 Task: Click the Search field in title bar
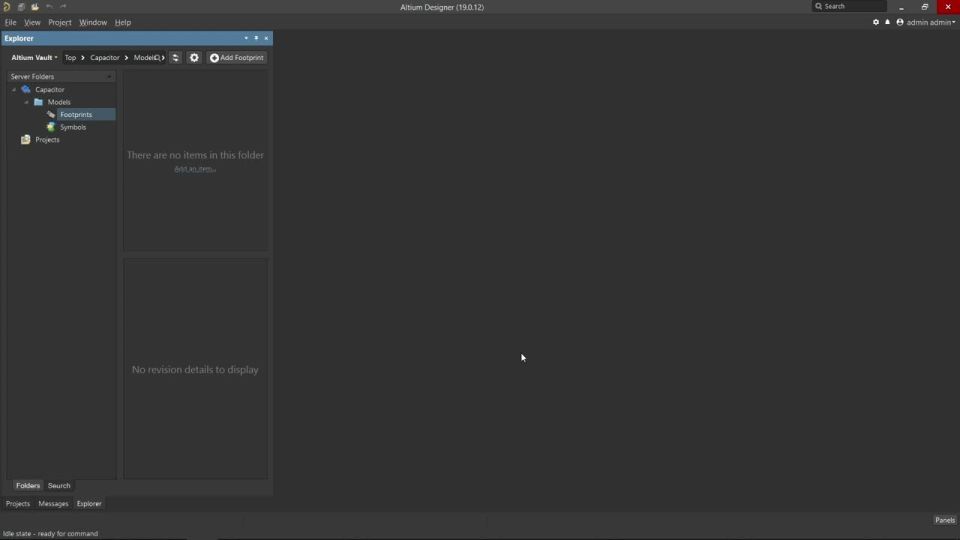click(x=849, y=6)
